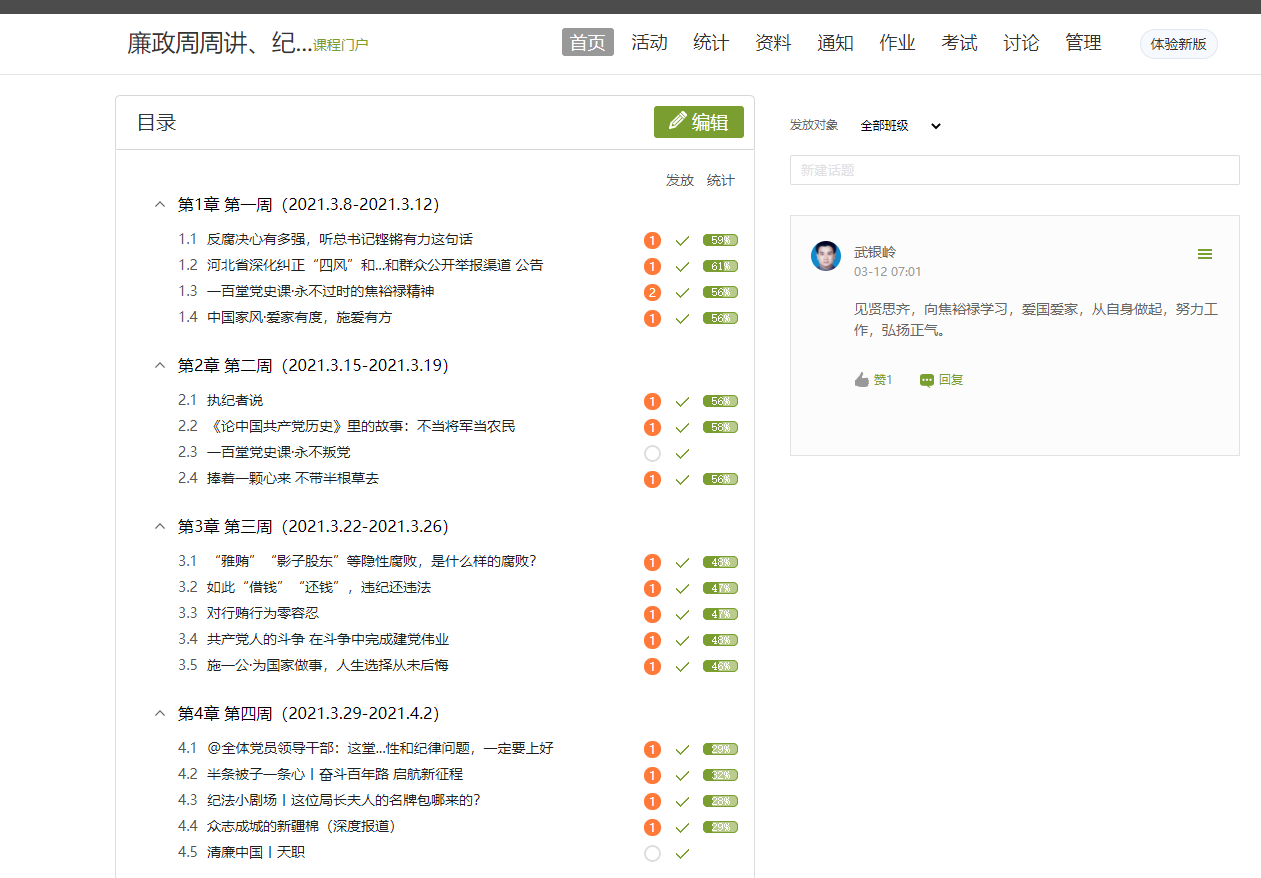Click the thumbs-up like icon on the post
Viewport: 1261px width, 878px height.
pyautogui.click(x=862, y=380)
